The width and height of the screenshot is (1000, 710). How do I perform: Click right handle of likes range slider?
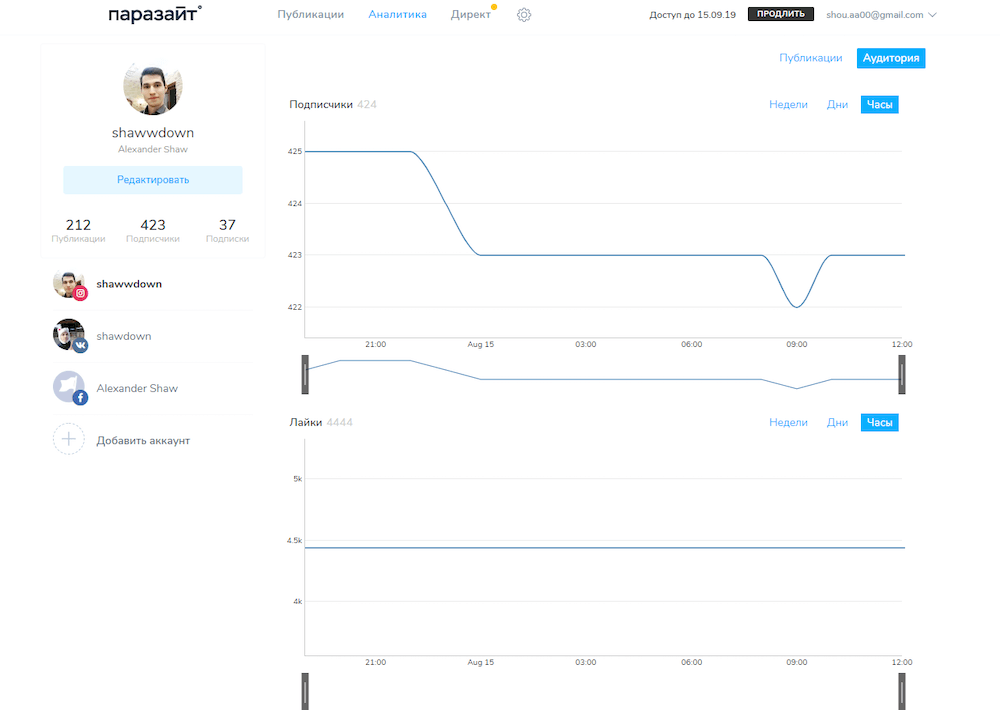[x=901, y=690]
